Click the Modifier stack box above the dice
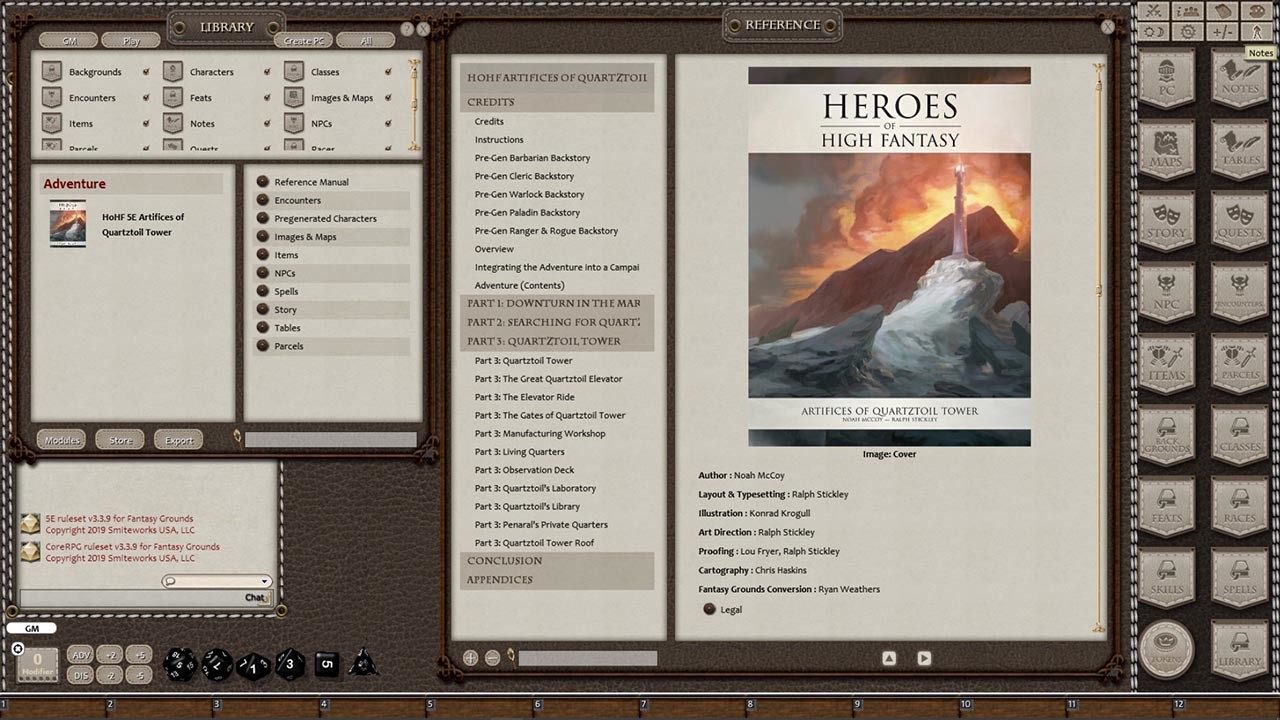Image resolution: width=1280 pixels, height=720 pixels. (36, 660)
